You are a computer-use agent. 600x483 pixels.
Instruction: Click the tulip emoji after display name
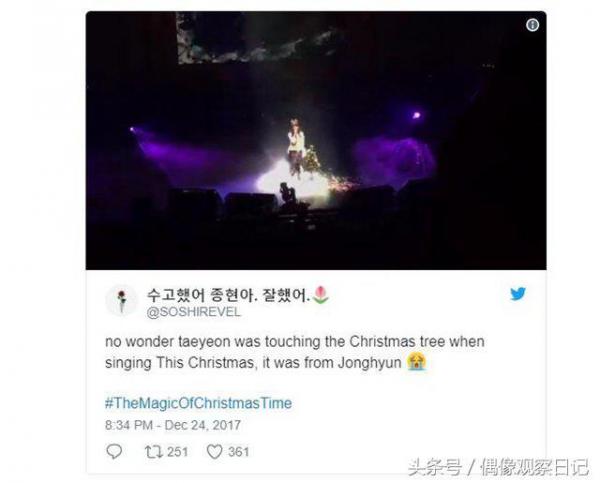tap(321, 295)
